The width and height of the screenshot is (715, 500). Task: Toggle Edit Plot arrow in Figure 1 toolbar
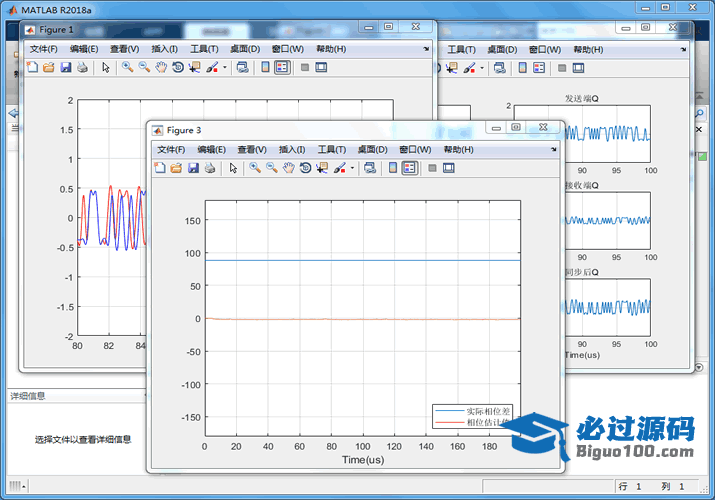click(x=105, y=67)
